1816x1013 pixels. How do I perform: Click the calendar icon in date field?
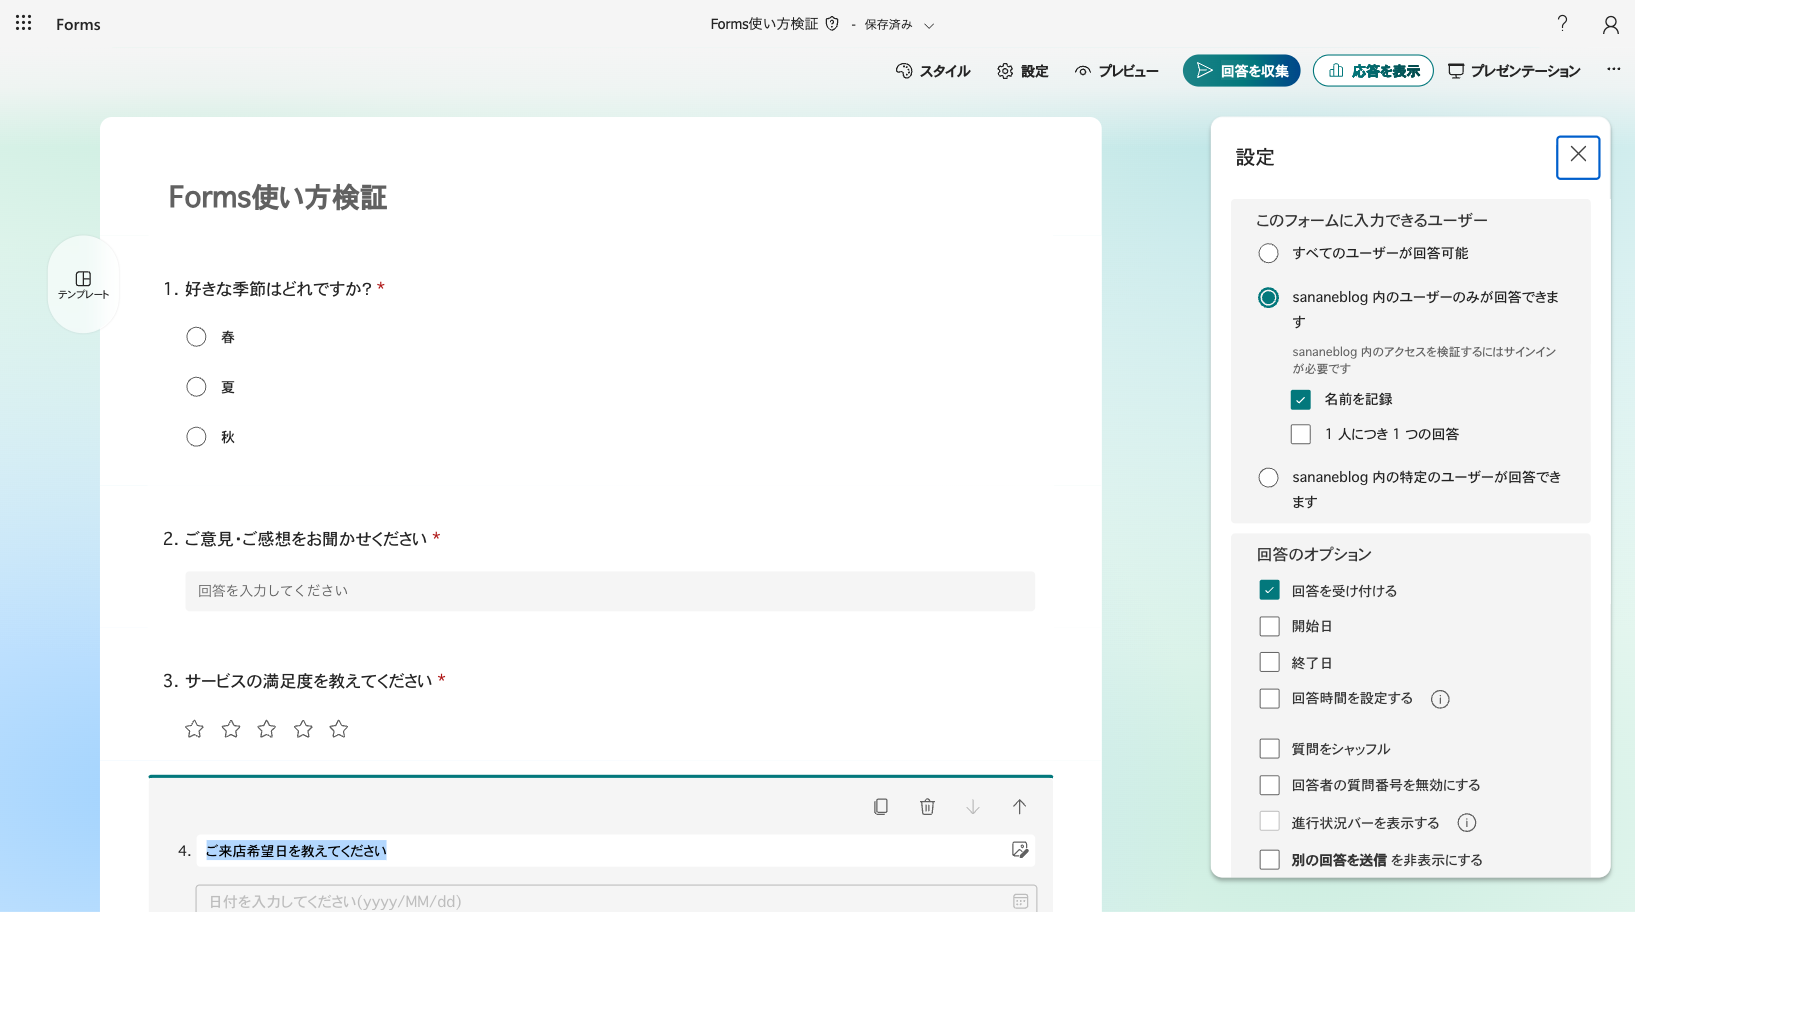click(1020, 901)
